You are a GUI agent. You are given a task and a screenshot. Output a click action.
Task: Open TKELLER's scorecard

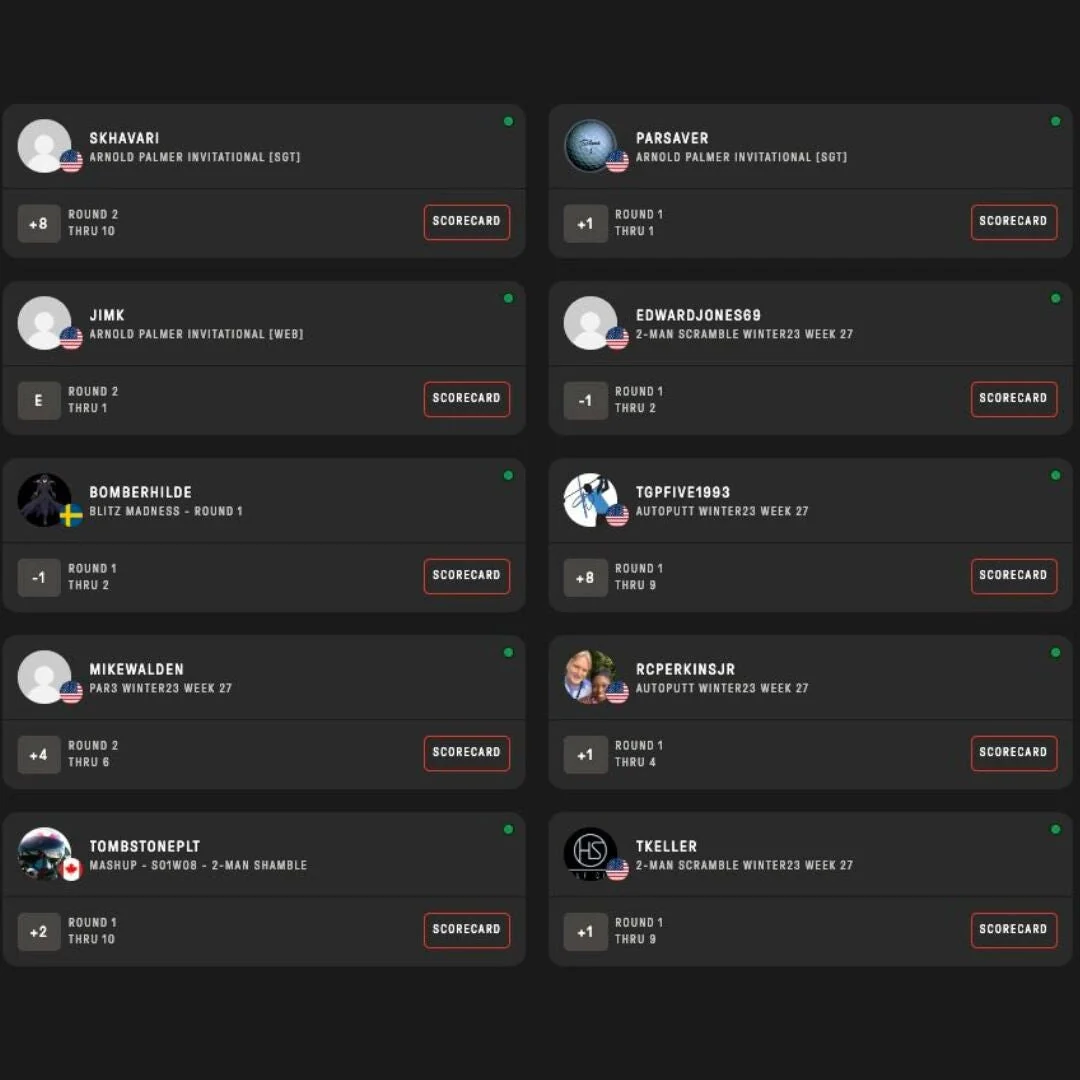tap(1013, 930)
